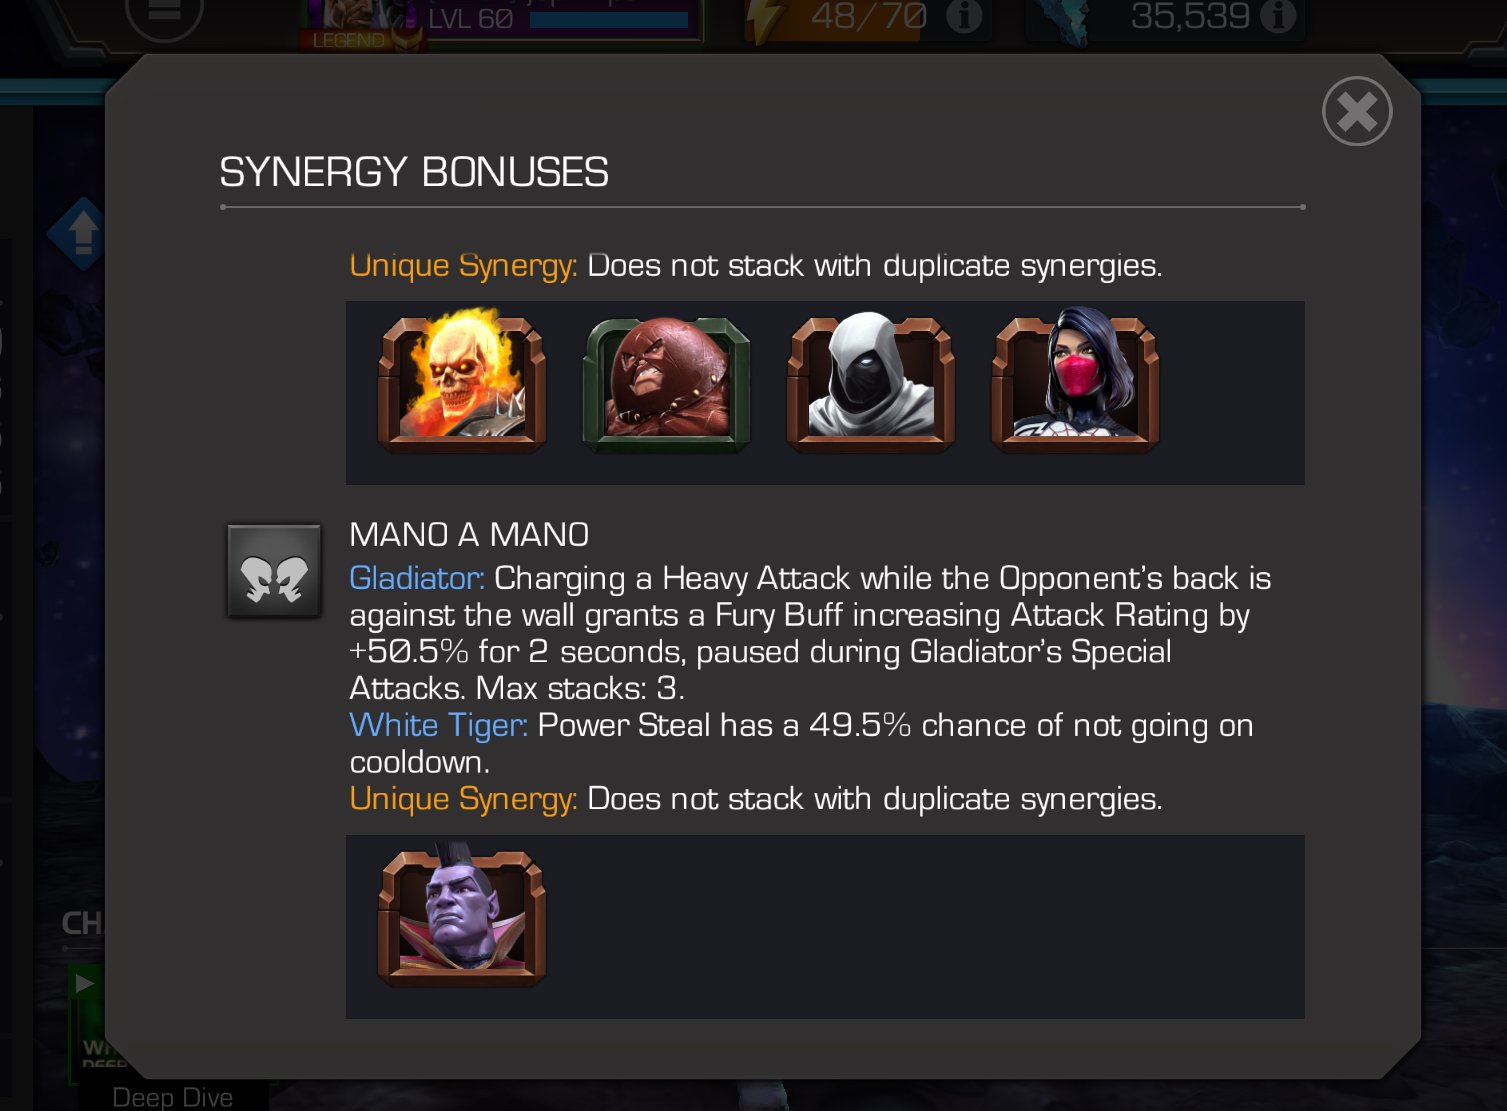1507x1111 pixels.
Task: Tap the Mano a Mano synergy icon
Action: tap(274, 571)
